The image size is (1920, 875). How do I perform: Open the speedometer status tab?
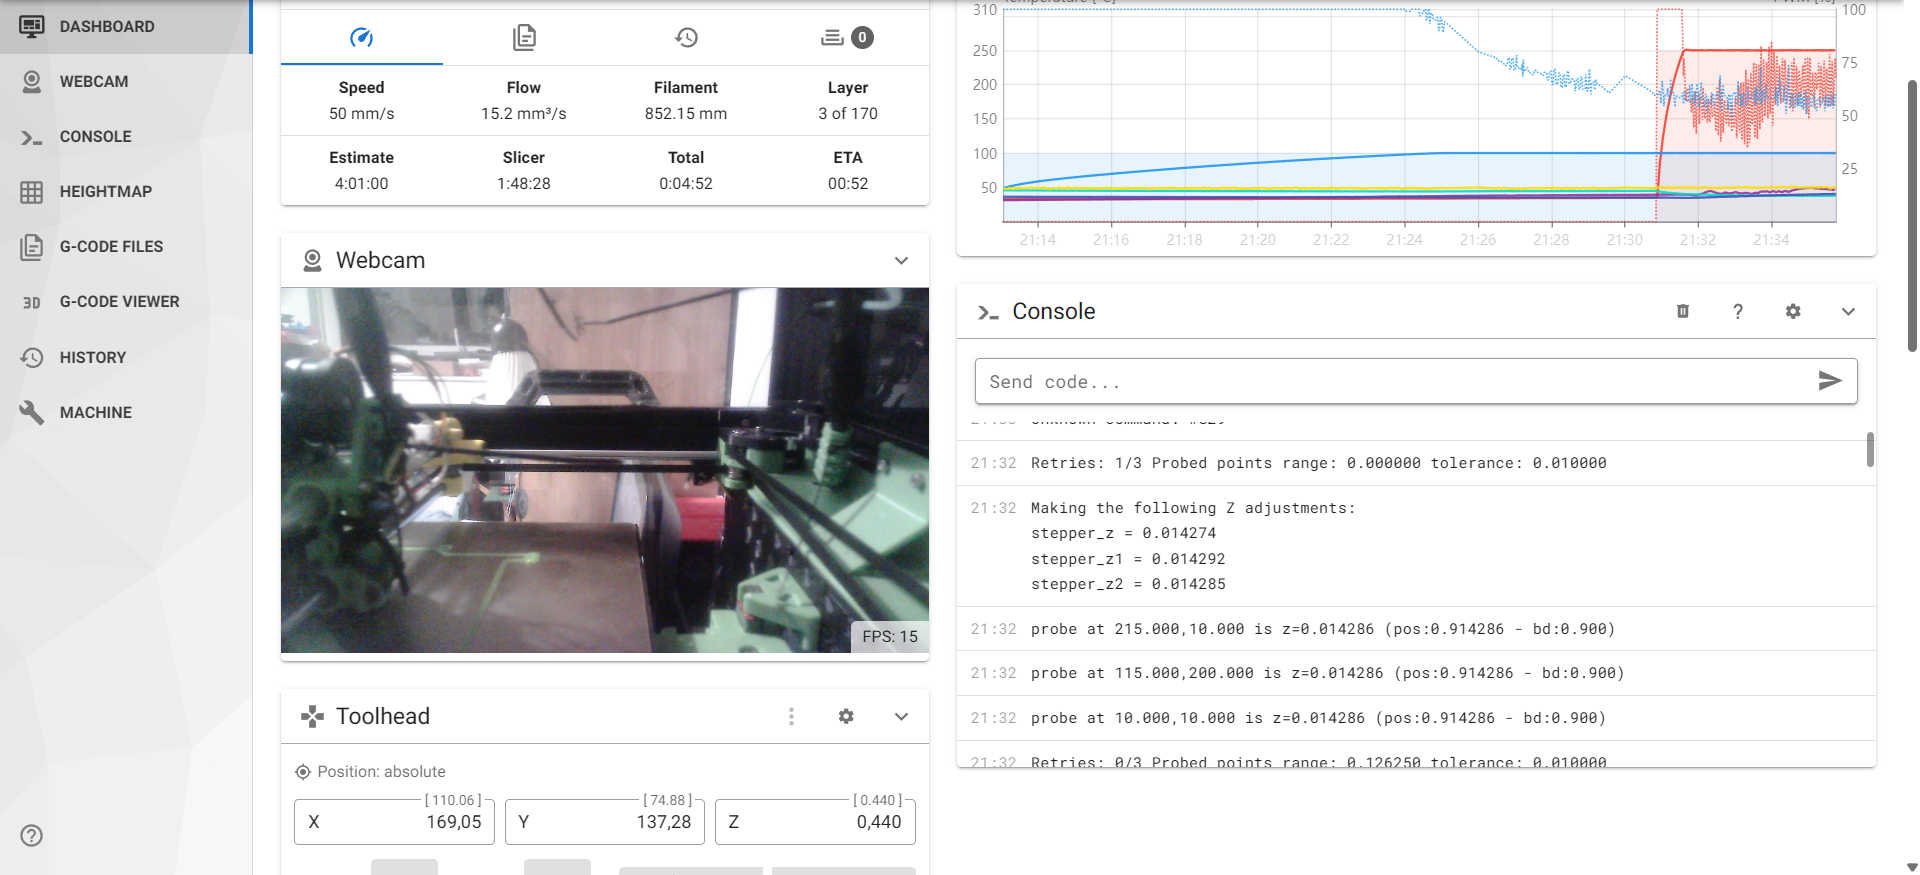[361, 38]
